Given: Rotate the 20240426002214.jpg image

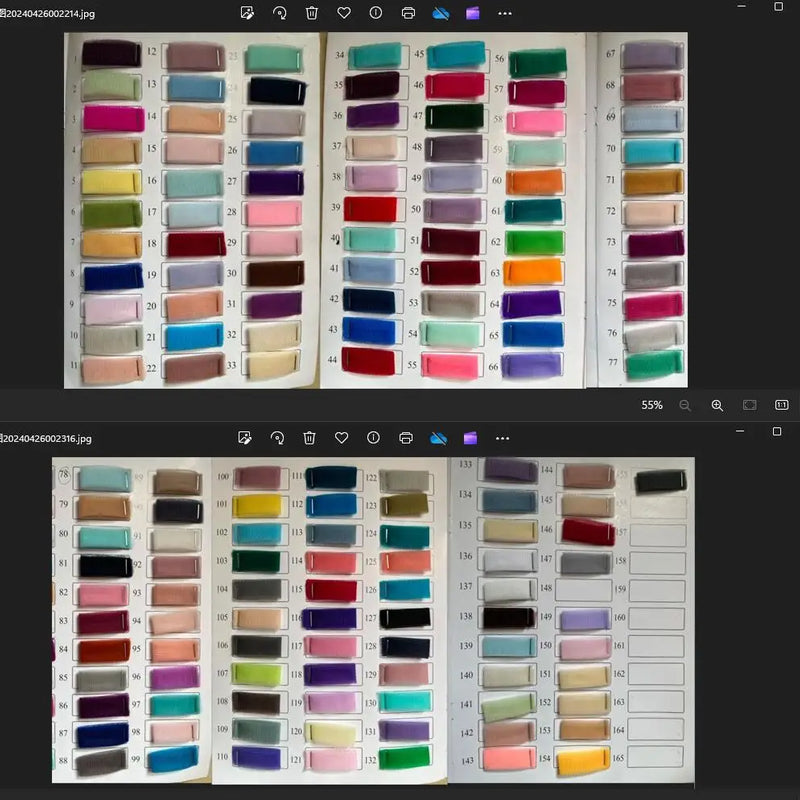Looking at the screenshot, I should (280, 13).
